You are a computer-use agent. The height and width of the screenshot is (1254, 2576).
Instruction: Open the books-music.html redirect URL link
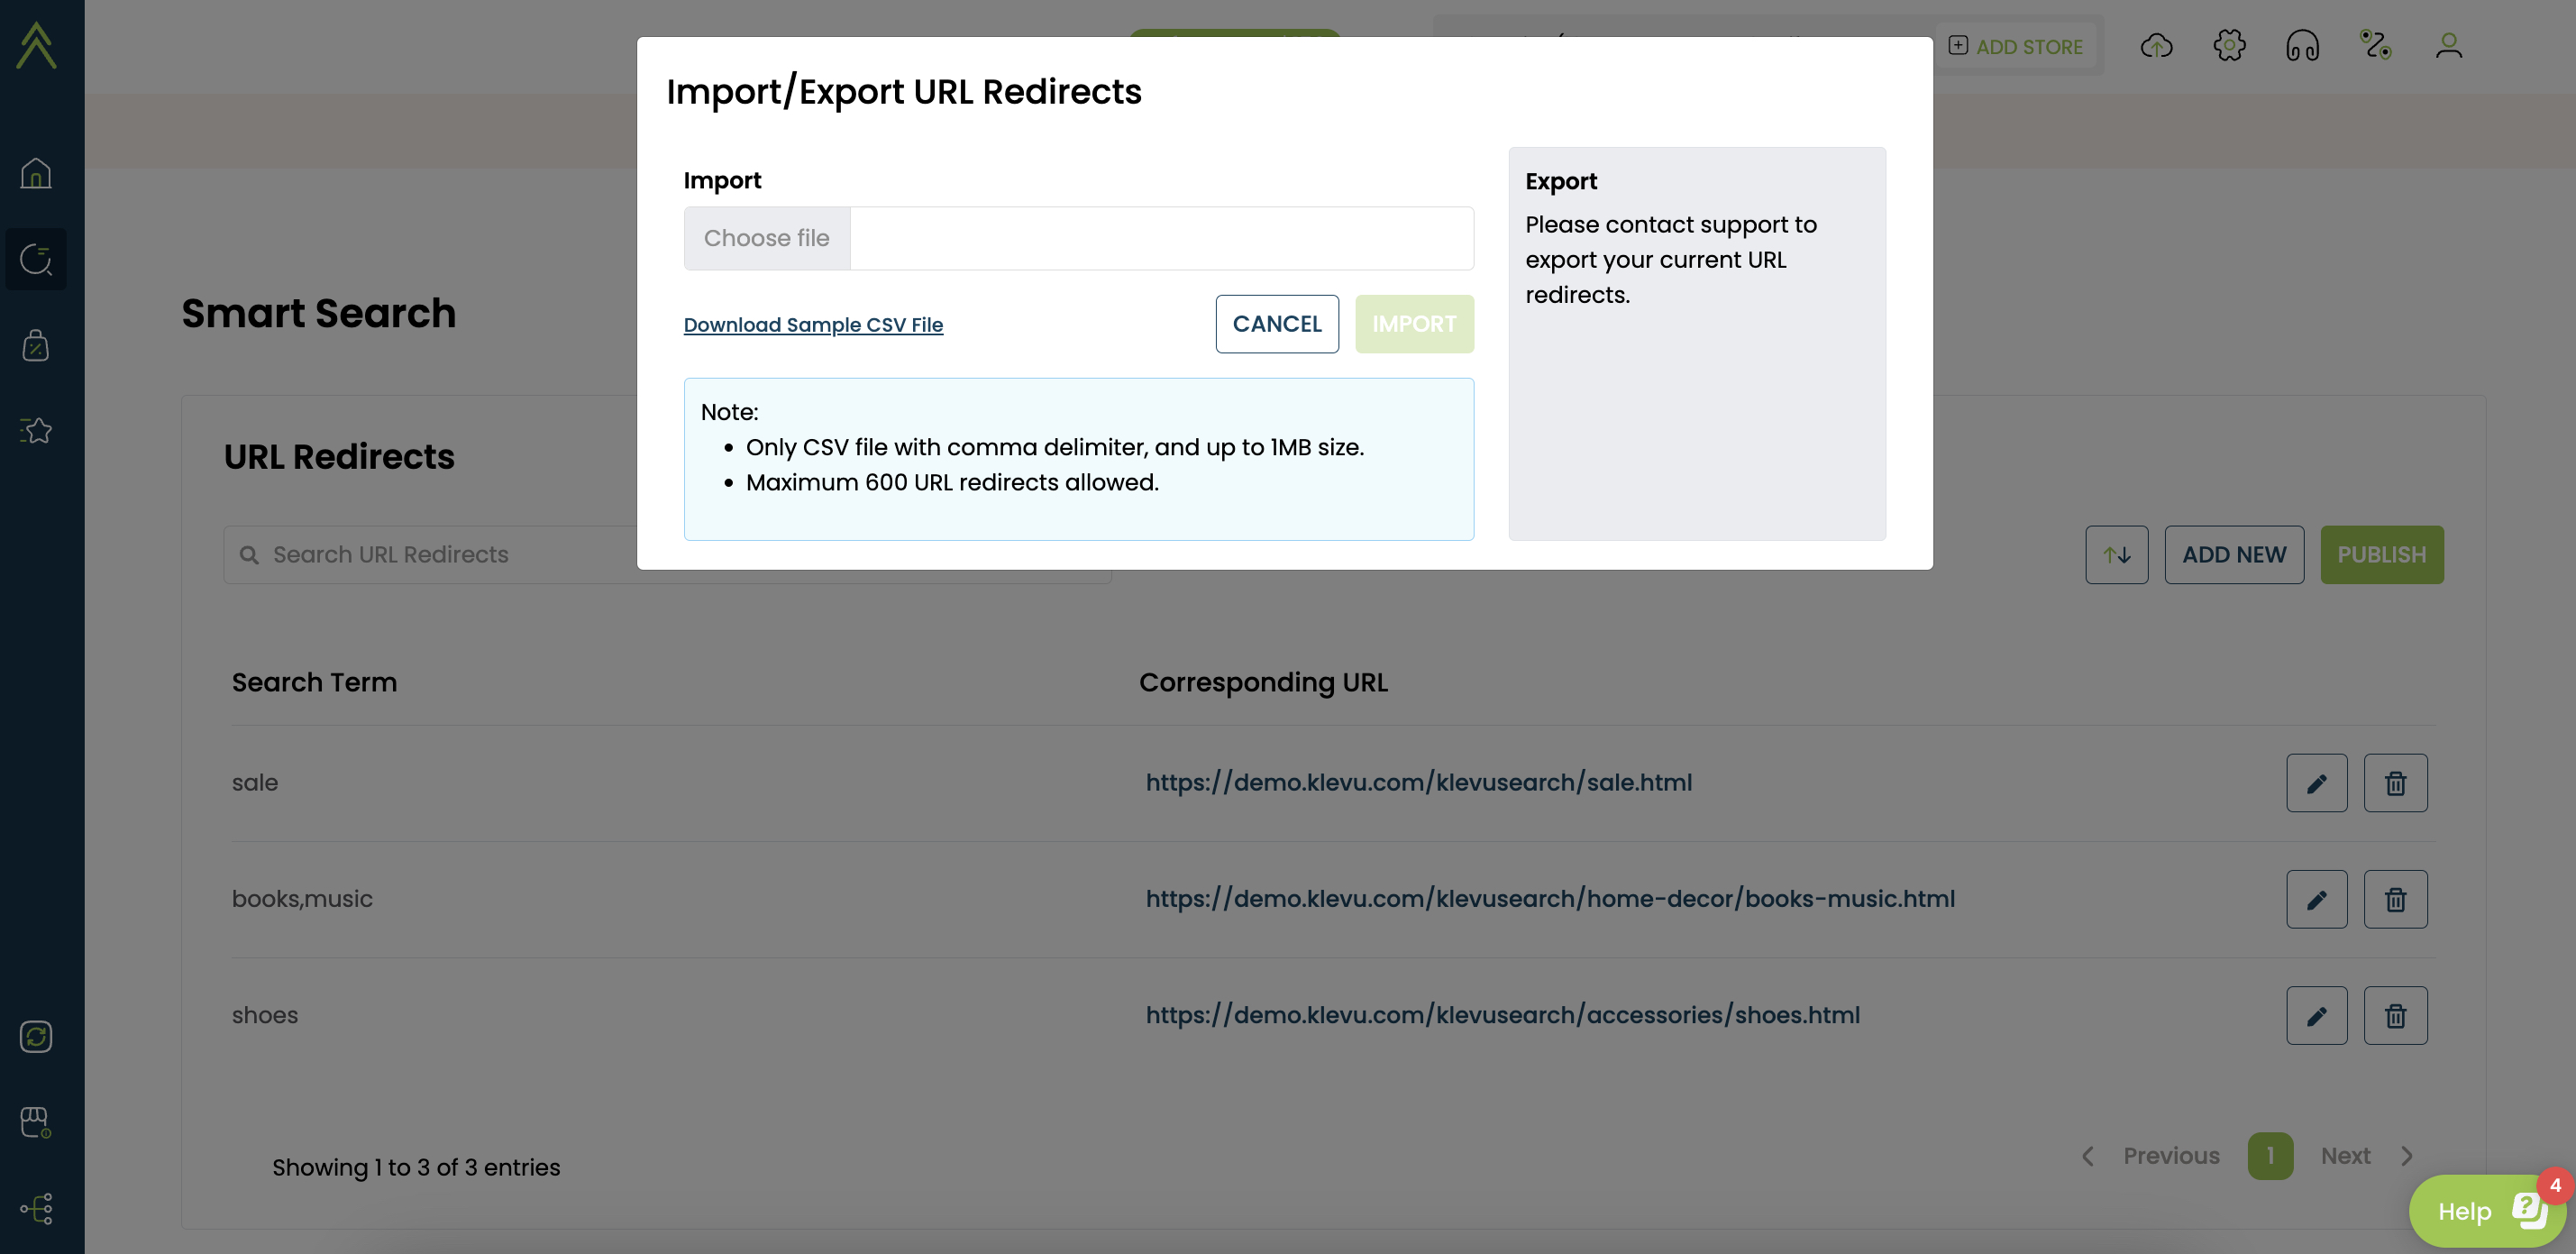pyautogui.click(x=1549, y=899)
